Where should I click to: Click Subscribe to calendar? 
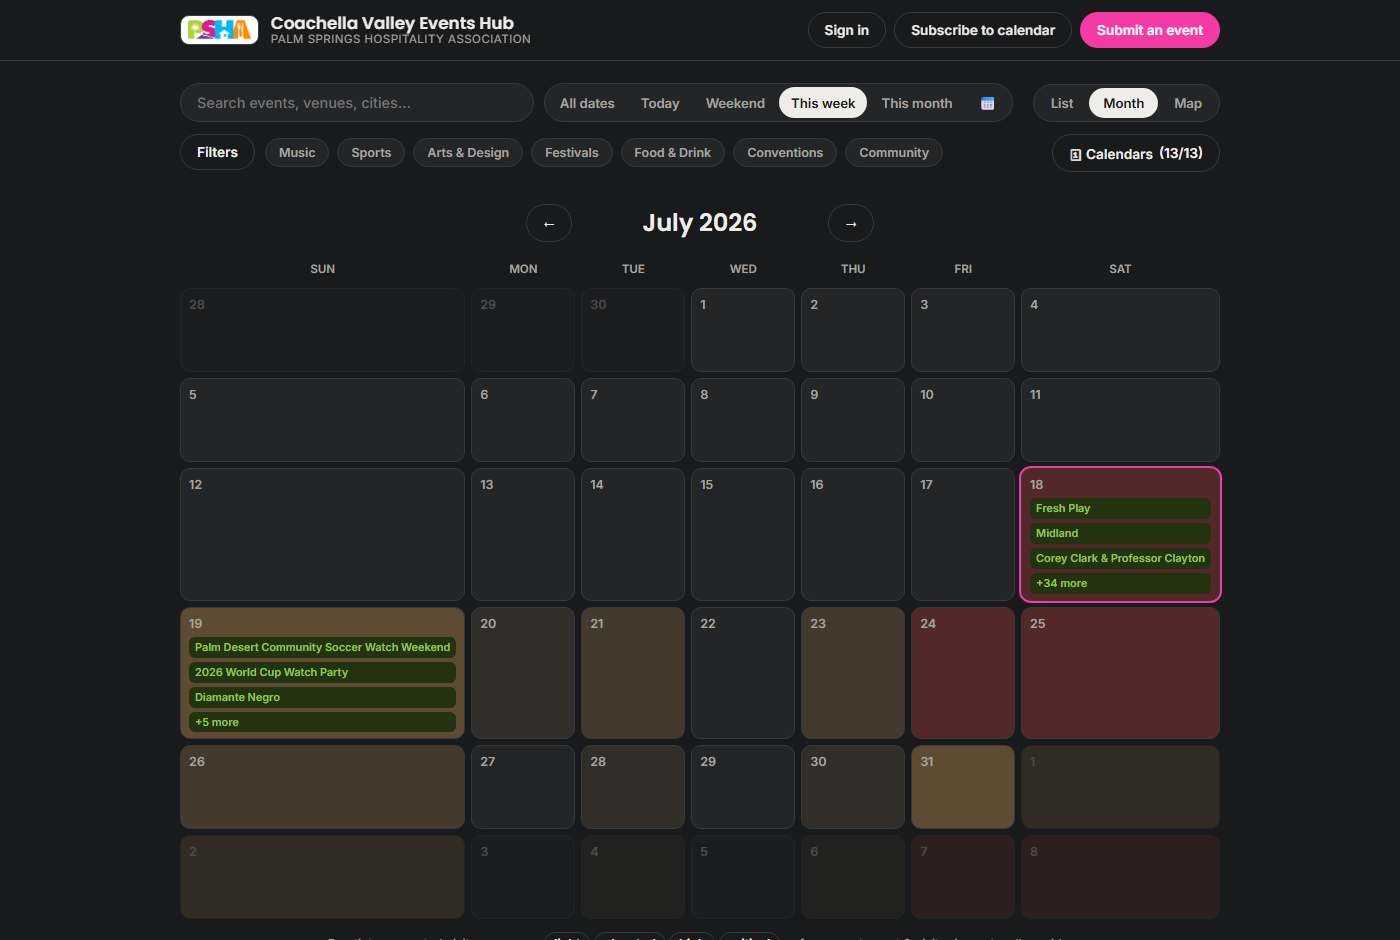click(x=983, y=30)
